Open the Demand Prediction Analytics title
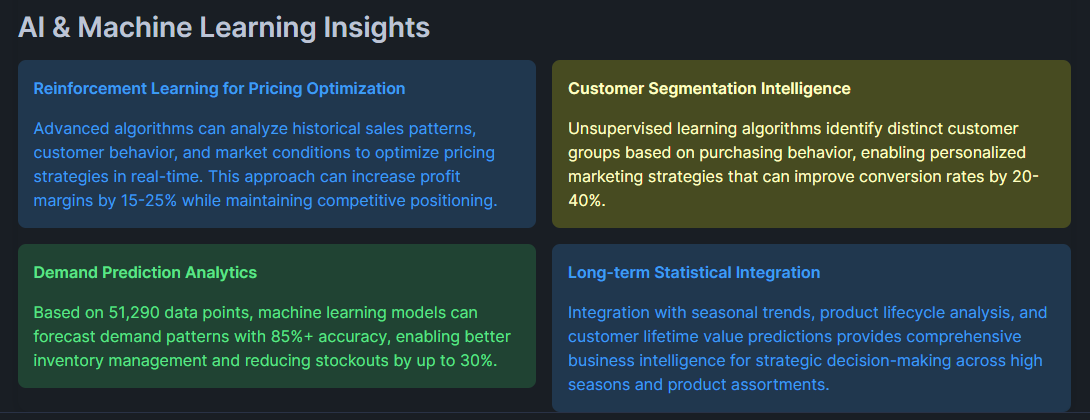 pos(145,272)
